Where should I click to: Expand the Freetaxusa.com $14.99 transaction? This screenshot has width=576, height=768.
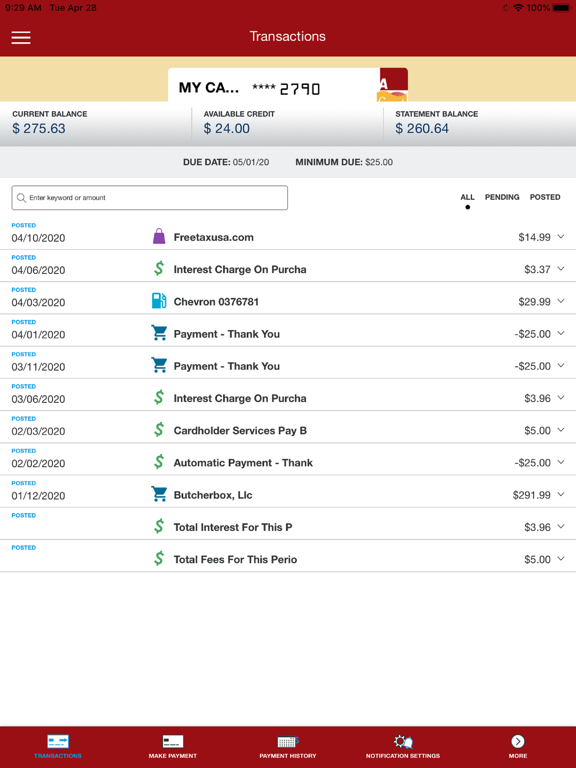(561, 237)
